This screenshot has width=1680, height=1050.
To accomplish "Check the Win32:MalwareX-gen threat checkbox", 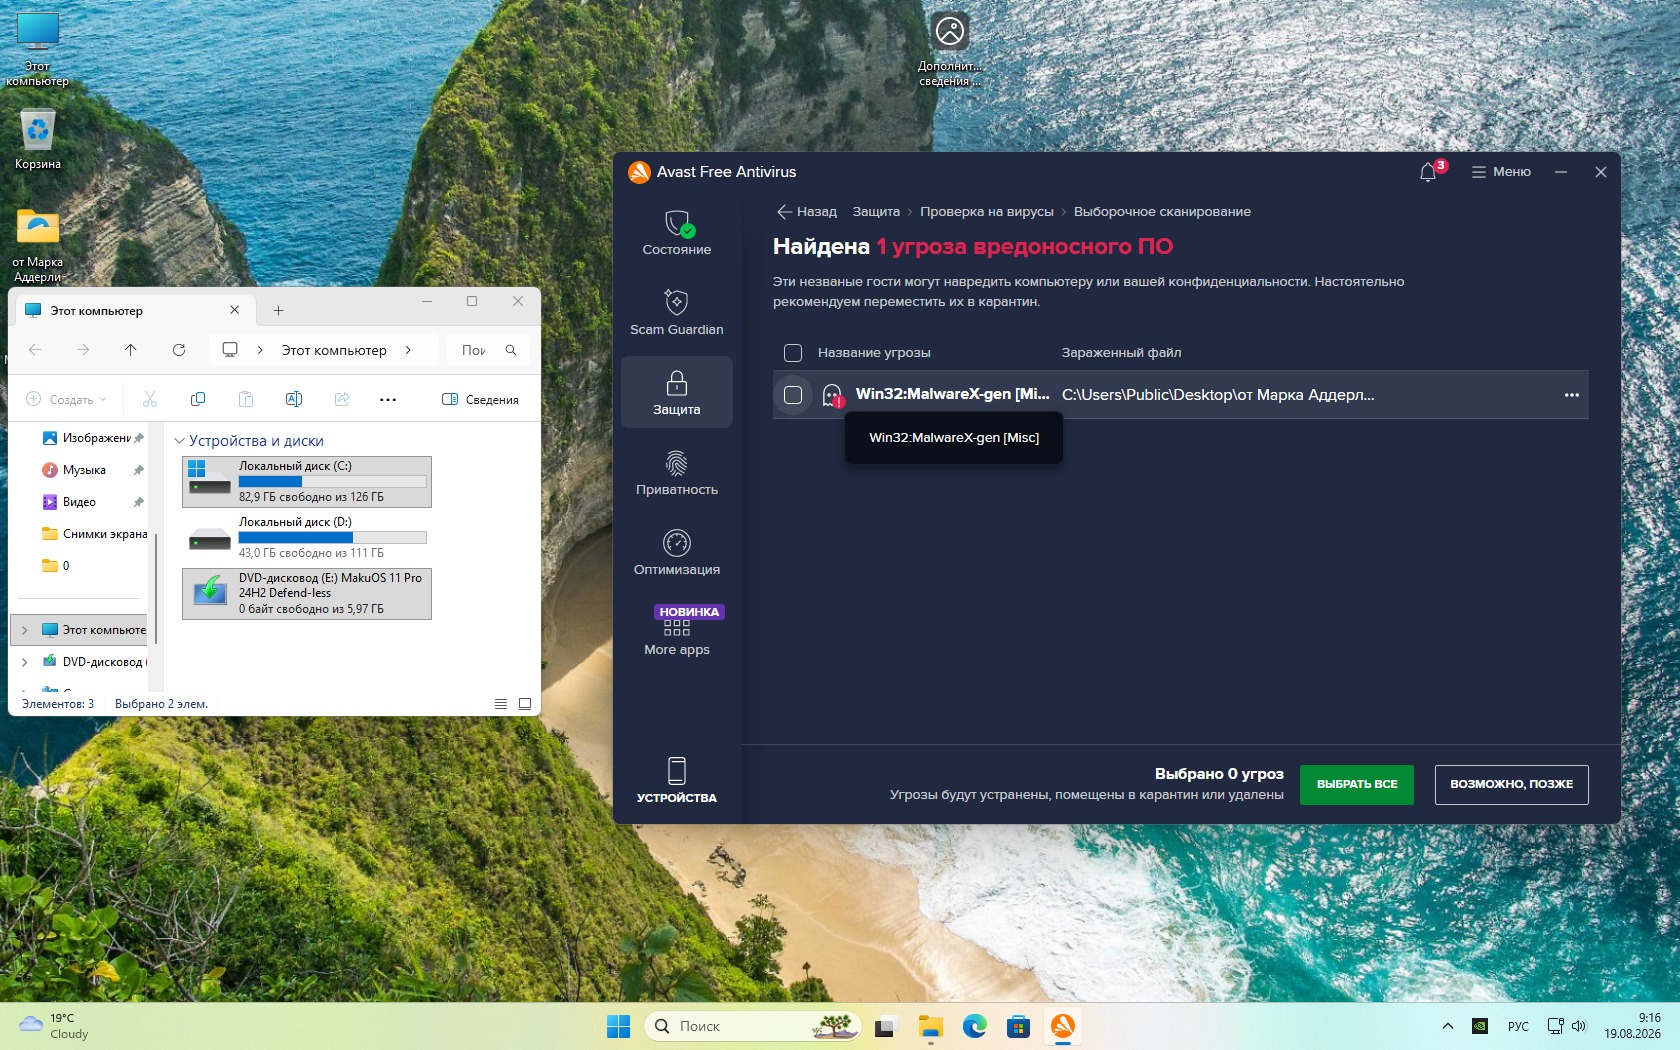I will tap(793, 395).
